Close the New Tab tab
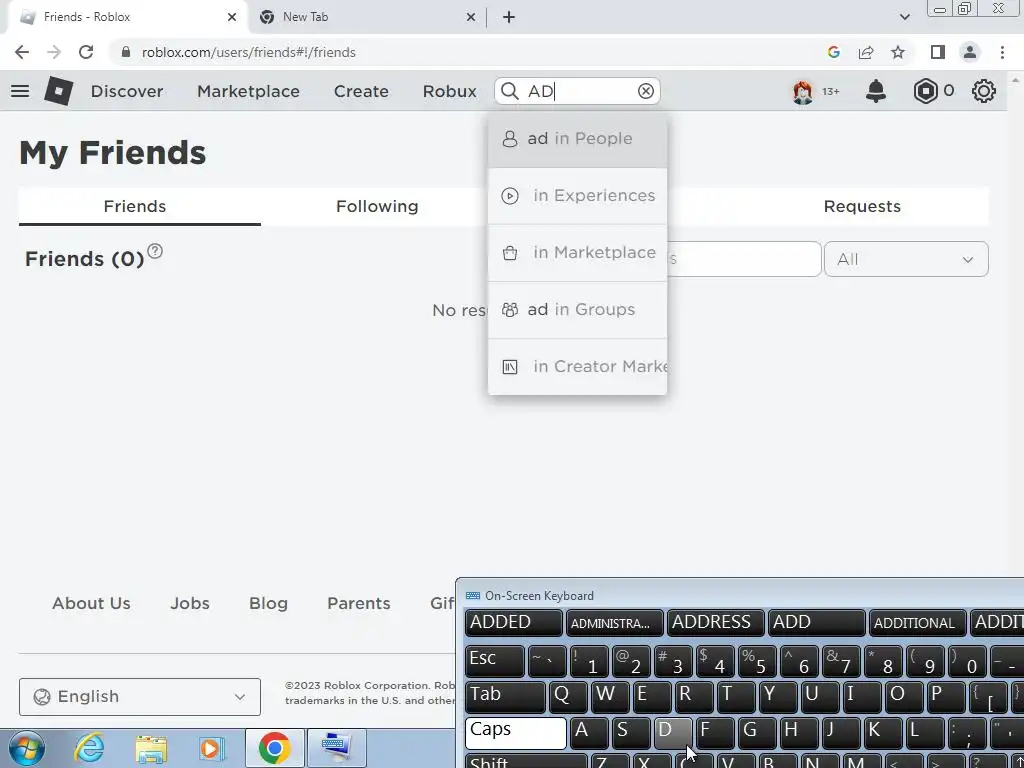 click(x=471, y=18)
